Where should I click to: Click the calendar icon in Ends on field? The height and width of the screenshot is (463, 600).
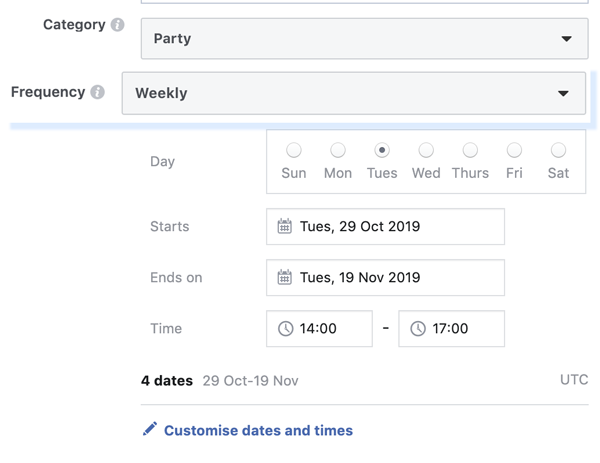[x=284, y=277]
